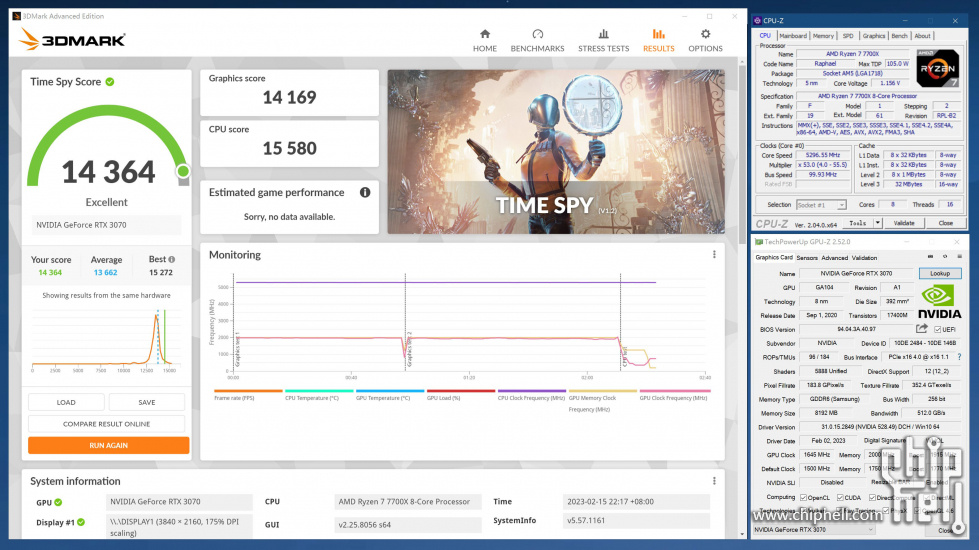Click the score distribution histogram chart
979x550 pixels.
pyautogui.click(x=106, y=340)
